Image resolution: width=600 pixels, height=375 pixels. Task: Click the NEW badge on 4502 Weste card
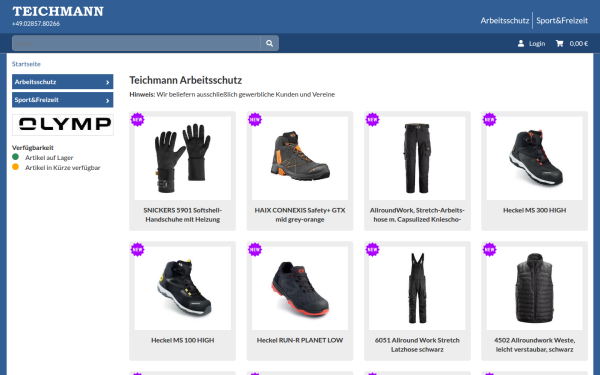(x=489, y=249)
